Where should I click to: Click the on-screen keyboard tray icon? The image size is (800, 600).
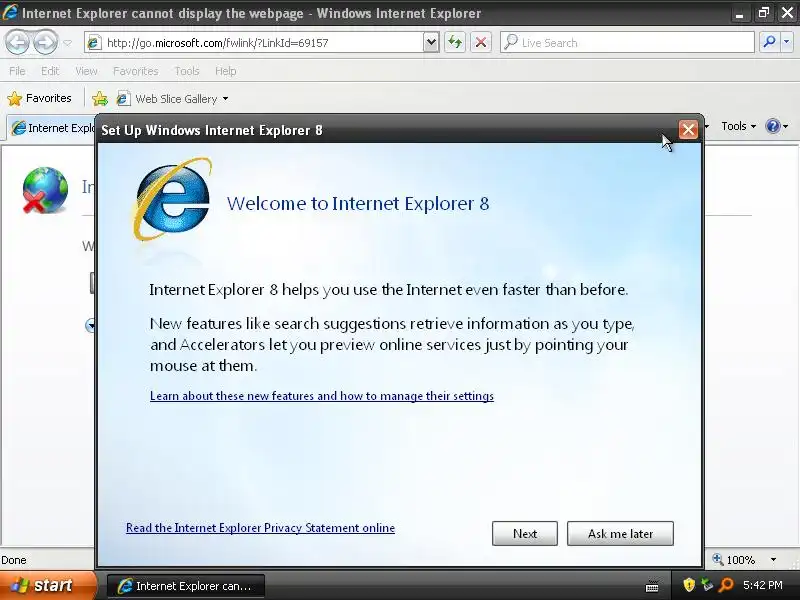(x=652, y=587)
